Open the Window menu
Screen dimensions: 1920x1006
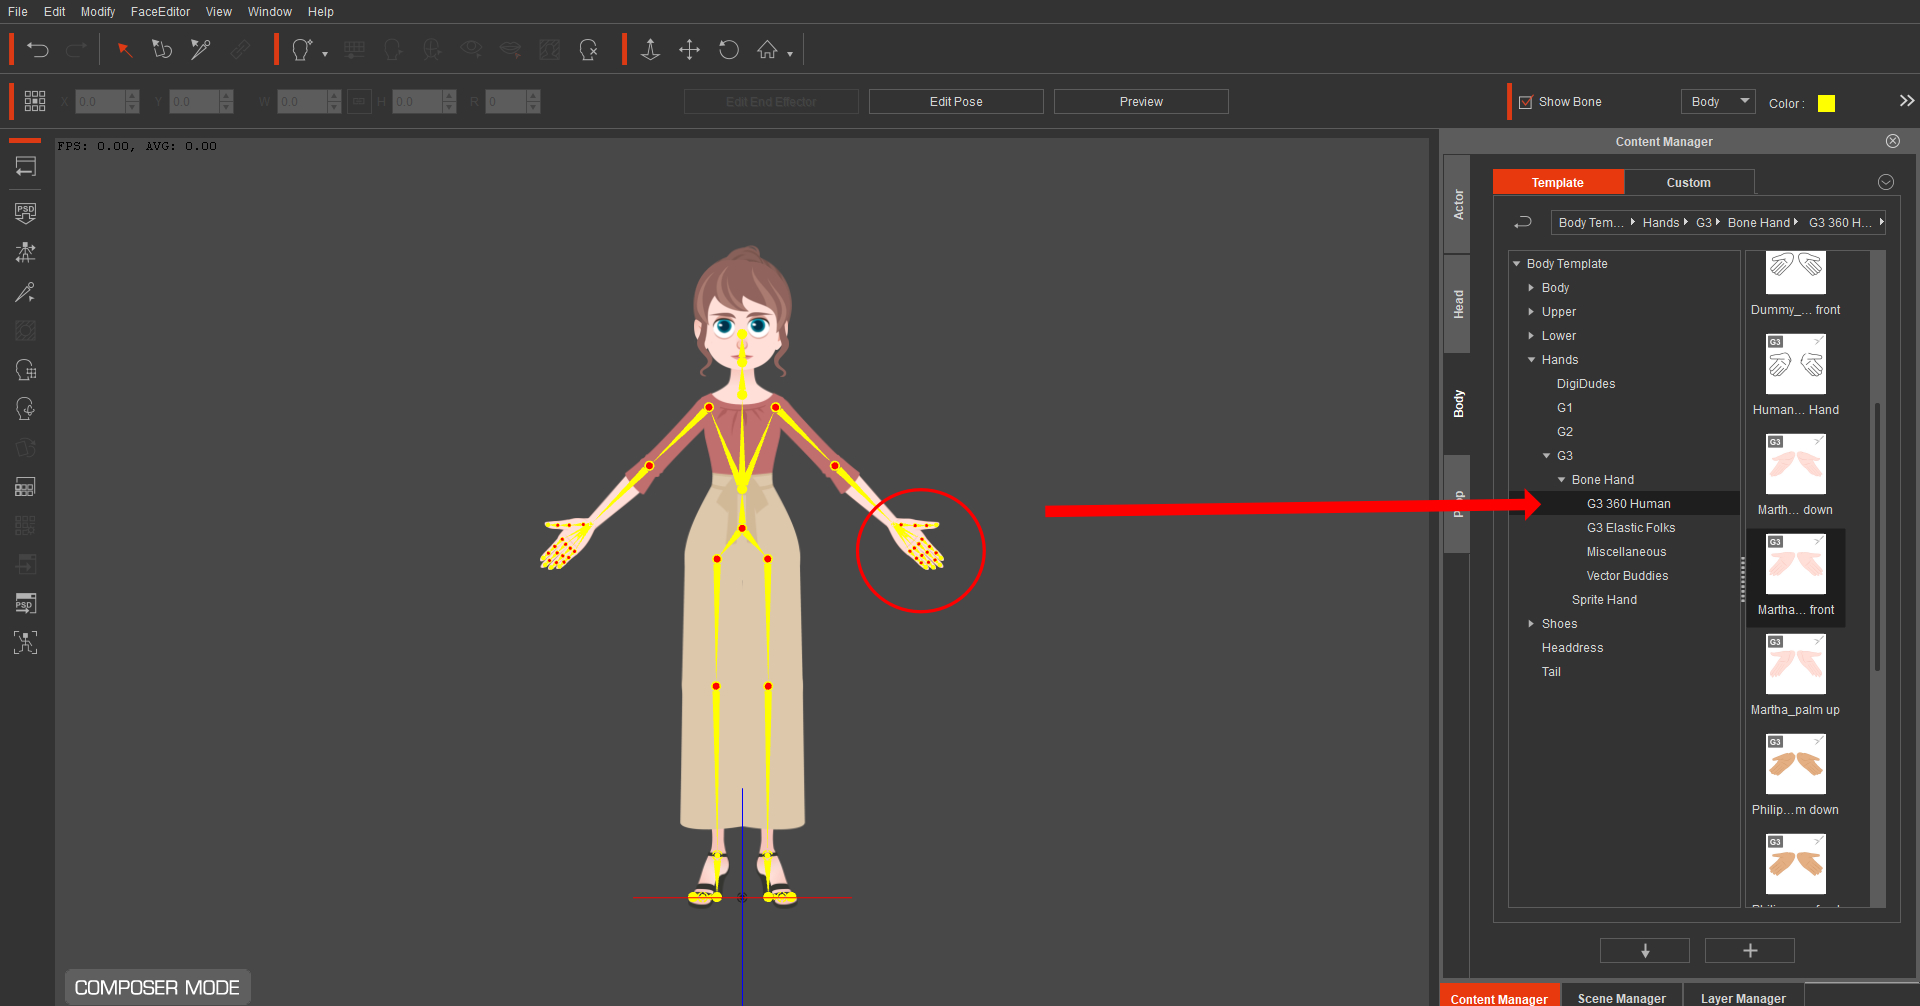pyautogui.click(x=270, y=12)
